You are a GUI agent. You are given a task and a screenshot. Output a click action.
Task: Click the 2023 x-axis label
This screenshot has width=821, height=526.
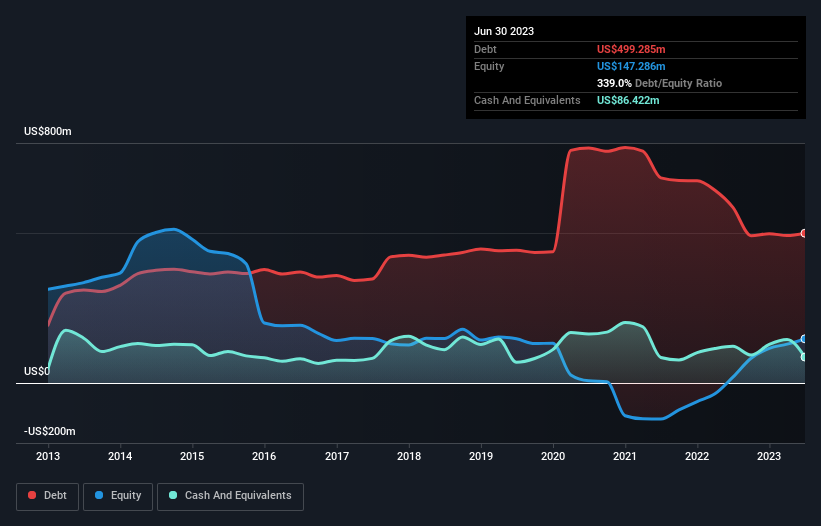pos(769,456)
